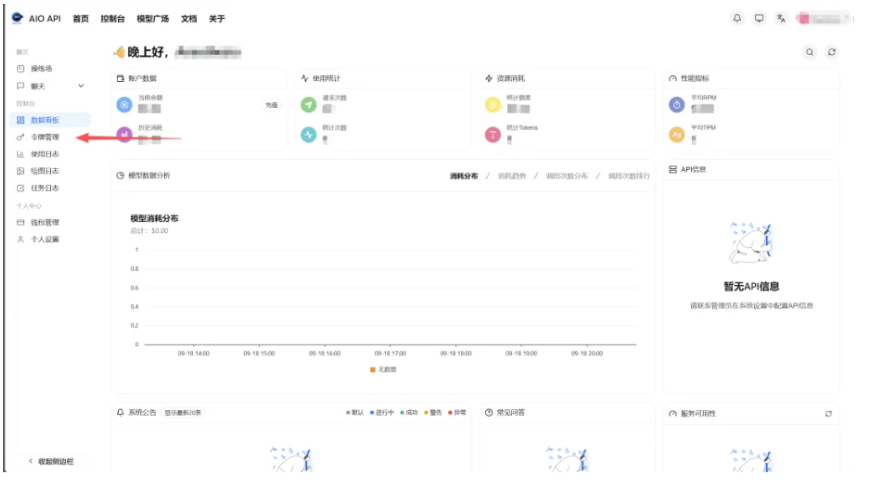Select 数据看板 in the sidebar
892x488 pixels.
coord(50,120)
